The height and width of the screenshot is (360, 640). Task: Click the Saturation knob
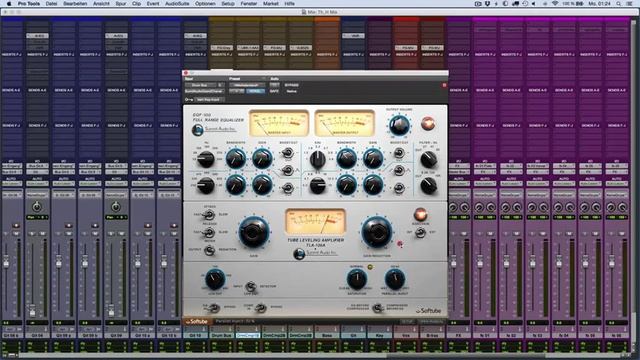coord(356,279)
